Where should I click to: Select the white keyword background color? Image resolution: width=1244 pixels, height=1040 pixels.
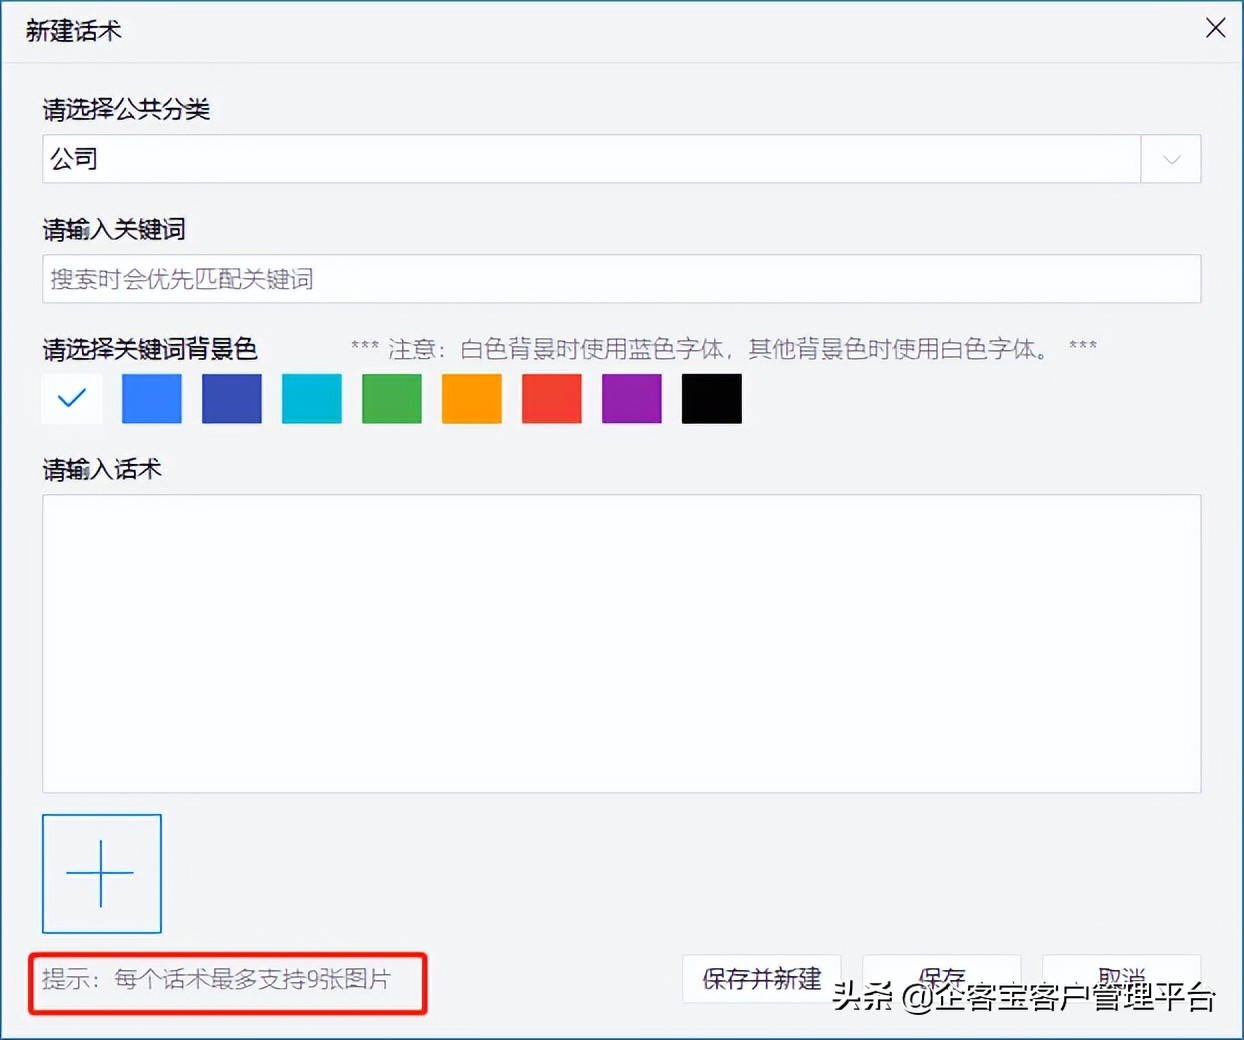71,398
